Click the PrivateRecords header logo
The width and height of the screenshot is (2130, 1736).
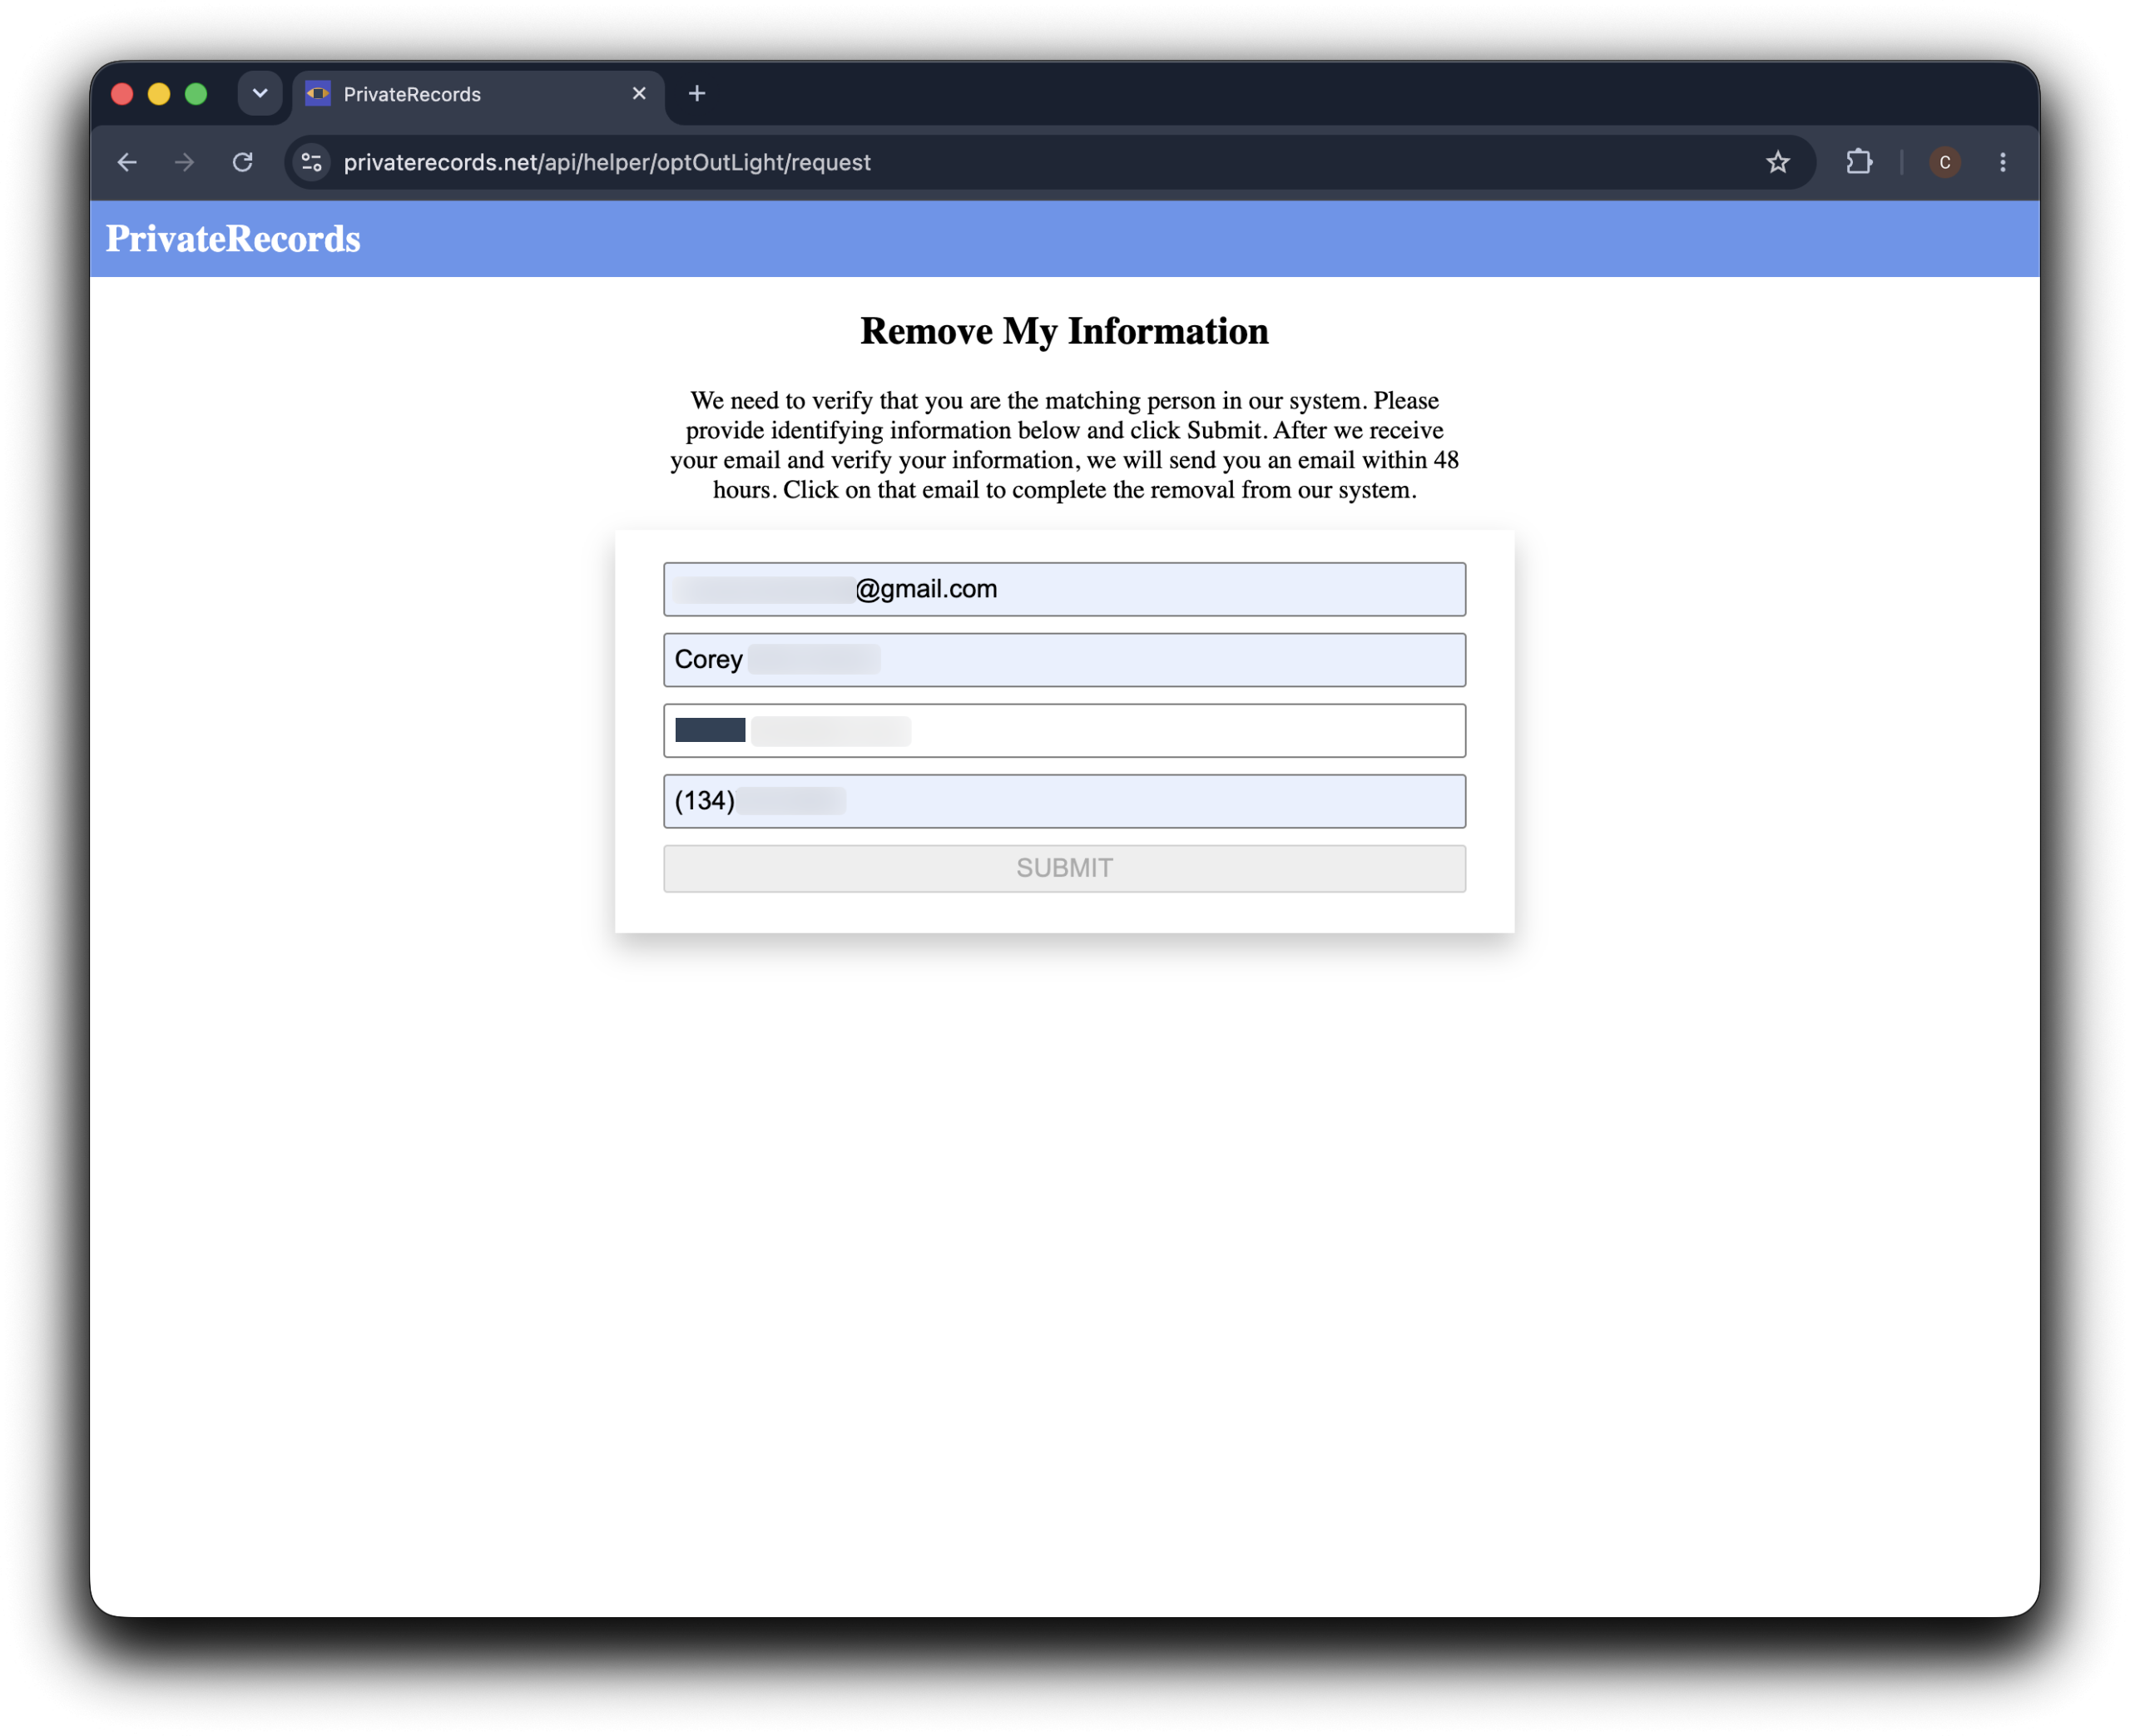coord(233,239)
